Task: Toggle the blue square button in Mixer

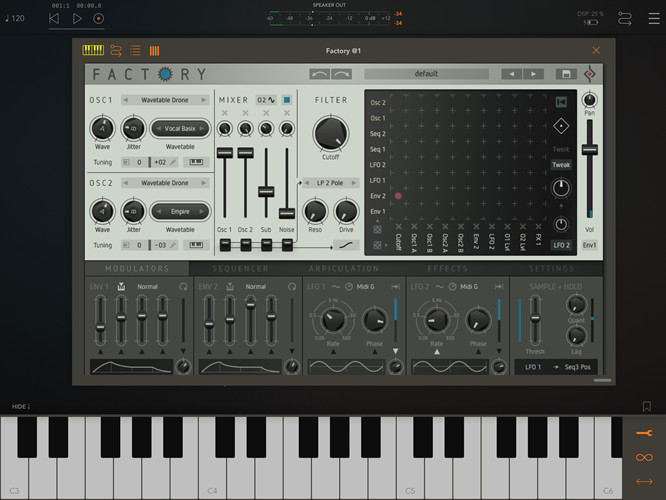Action: pos(287,100)
